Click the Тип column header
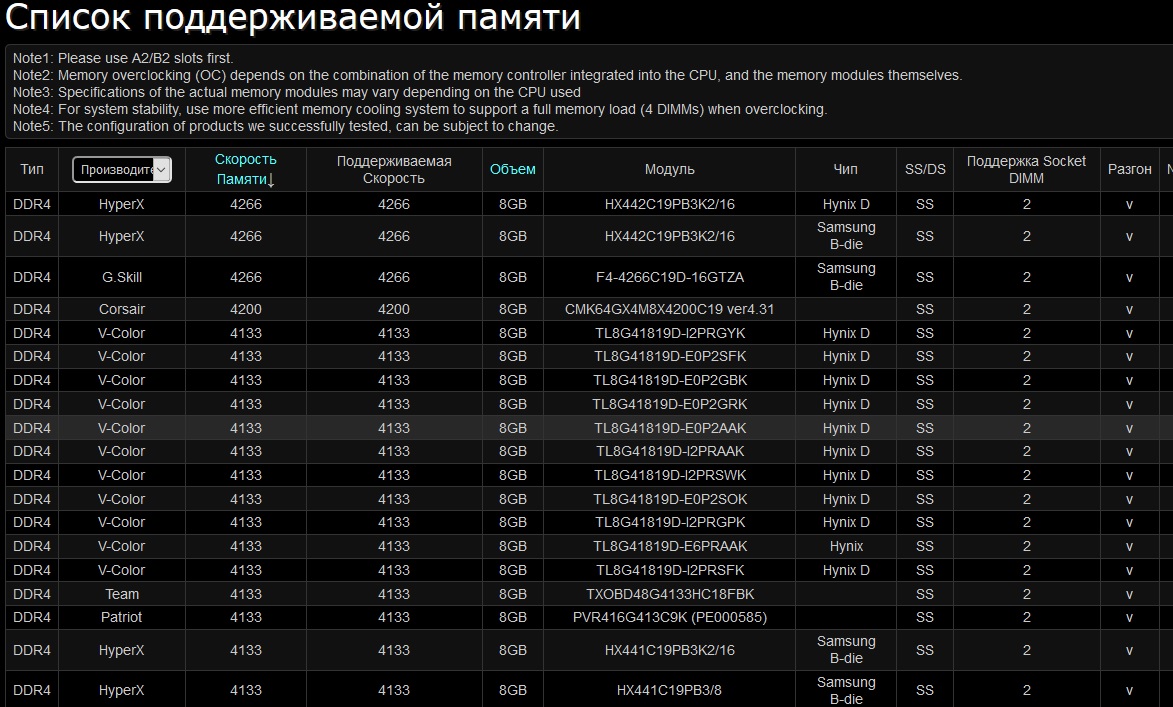This screenshot has height=707, width=1173. tap(32, 169)
